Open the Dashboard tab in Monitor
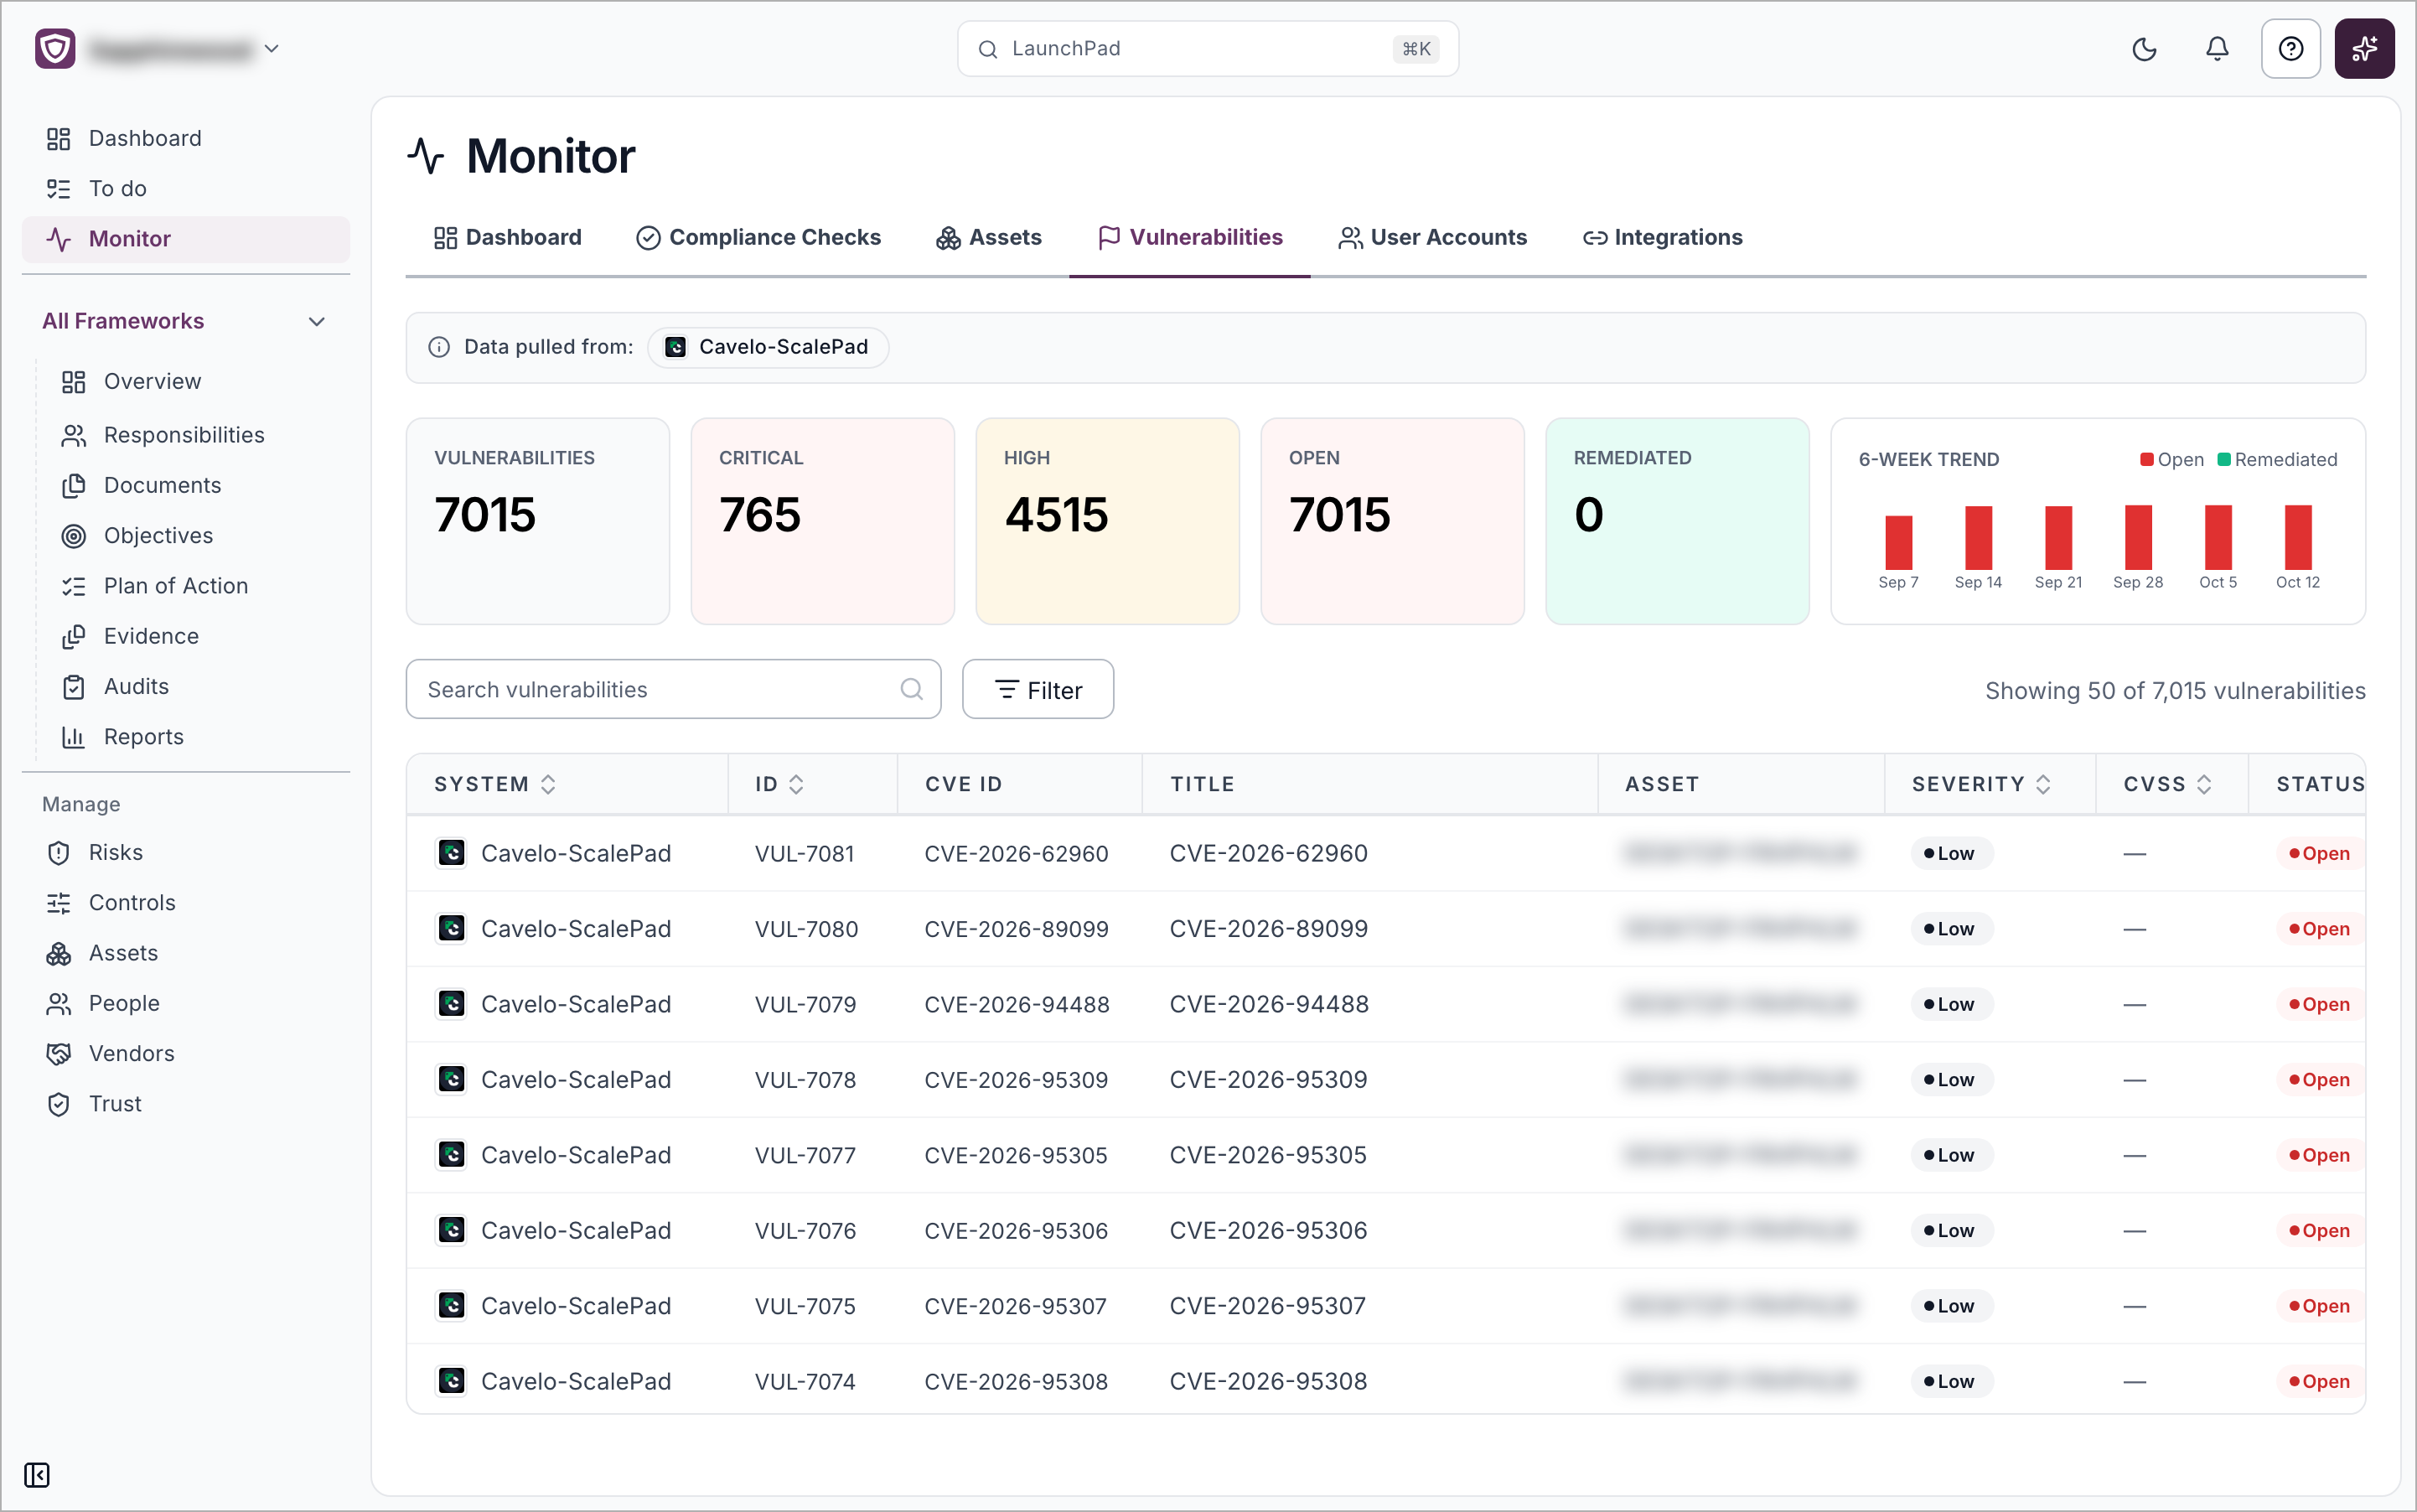 point(507,237)
